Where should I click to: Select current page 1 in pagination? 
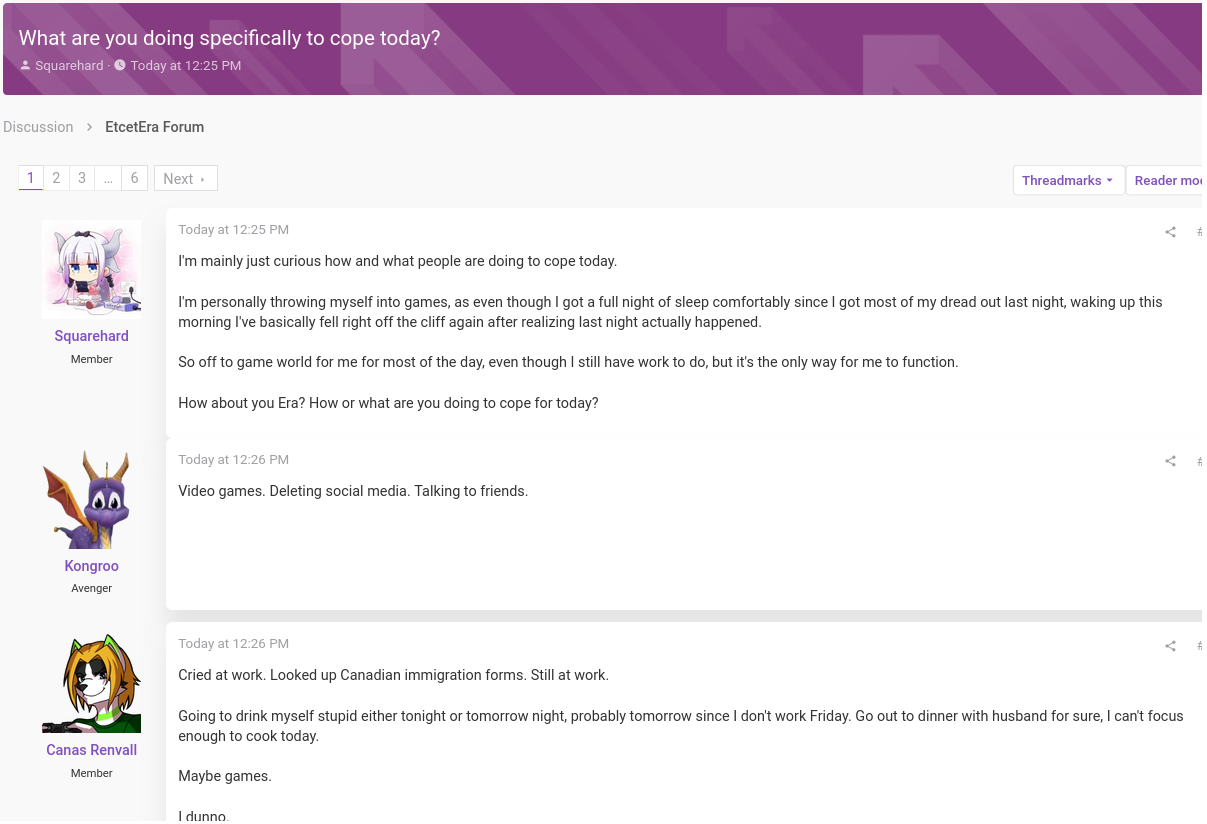(x=30, y=178)
